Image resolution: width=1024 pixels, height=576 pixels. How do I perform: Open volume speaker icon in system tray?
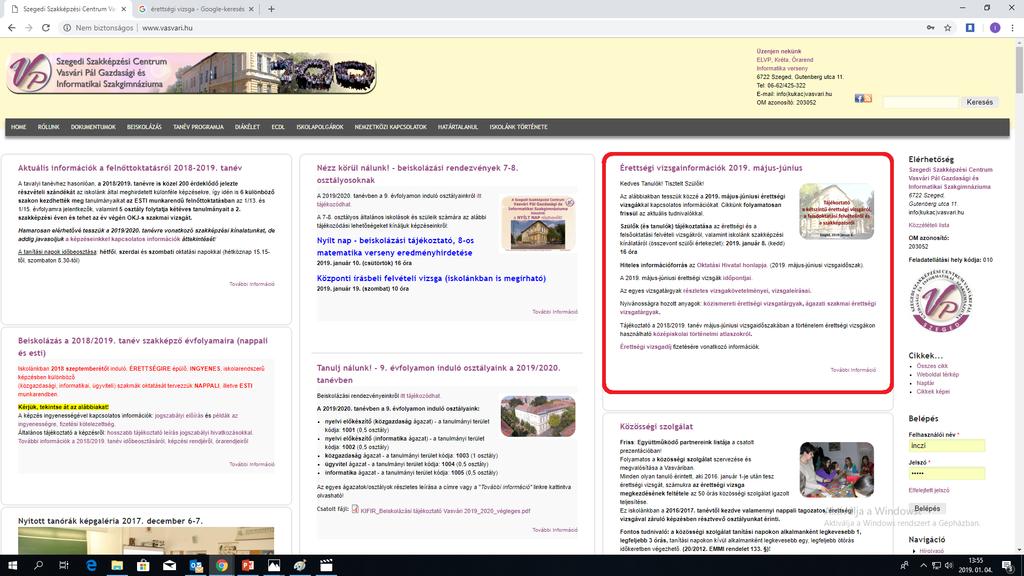tap(949, 566)
